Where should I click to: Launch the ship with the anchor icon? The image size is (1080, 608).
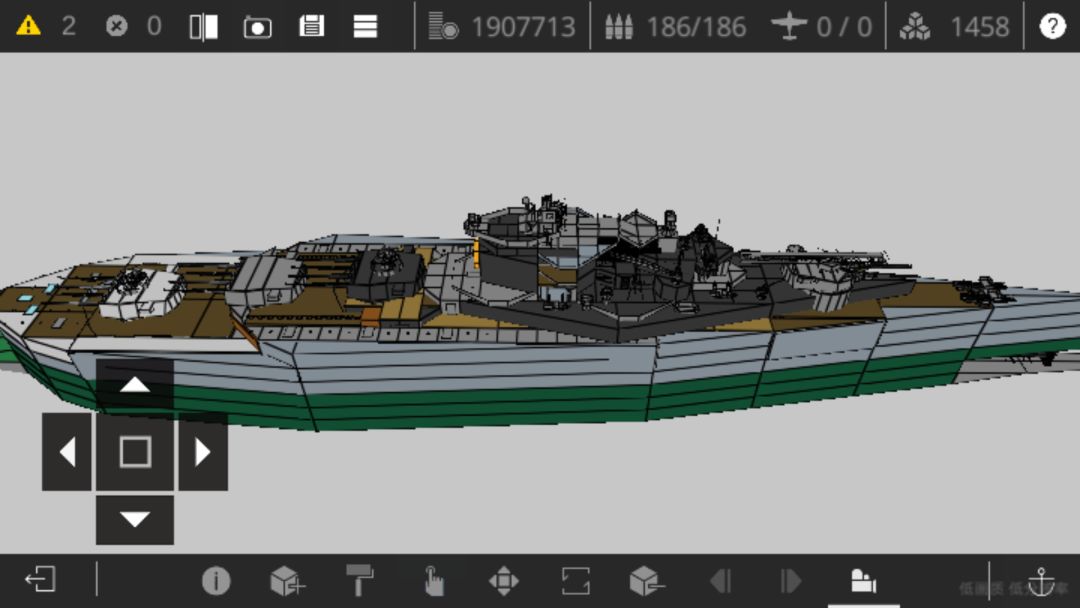(x=1041, y=581)
